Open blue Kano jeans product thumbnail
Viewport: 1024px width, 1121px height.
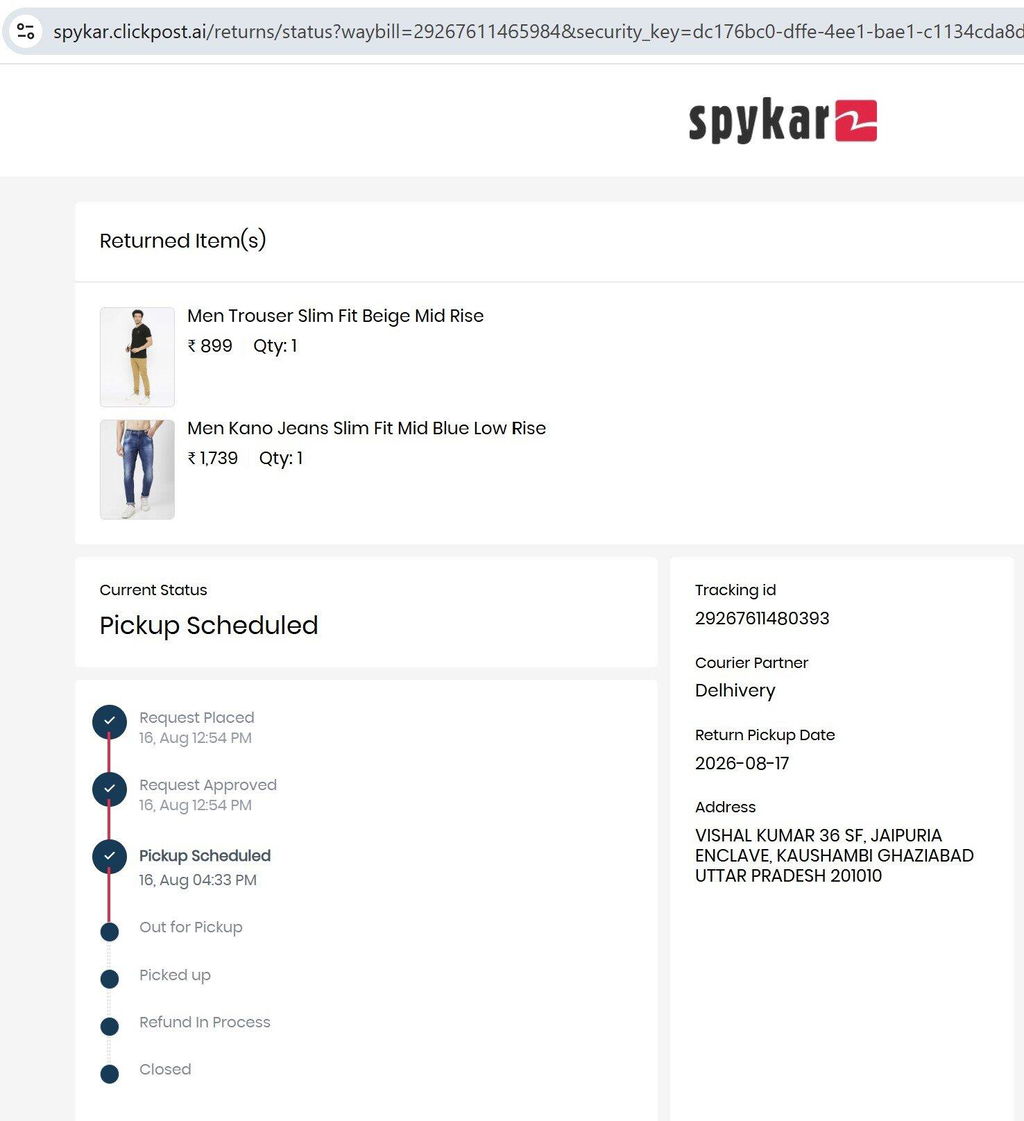tap(137, 469)
